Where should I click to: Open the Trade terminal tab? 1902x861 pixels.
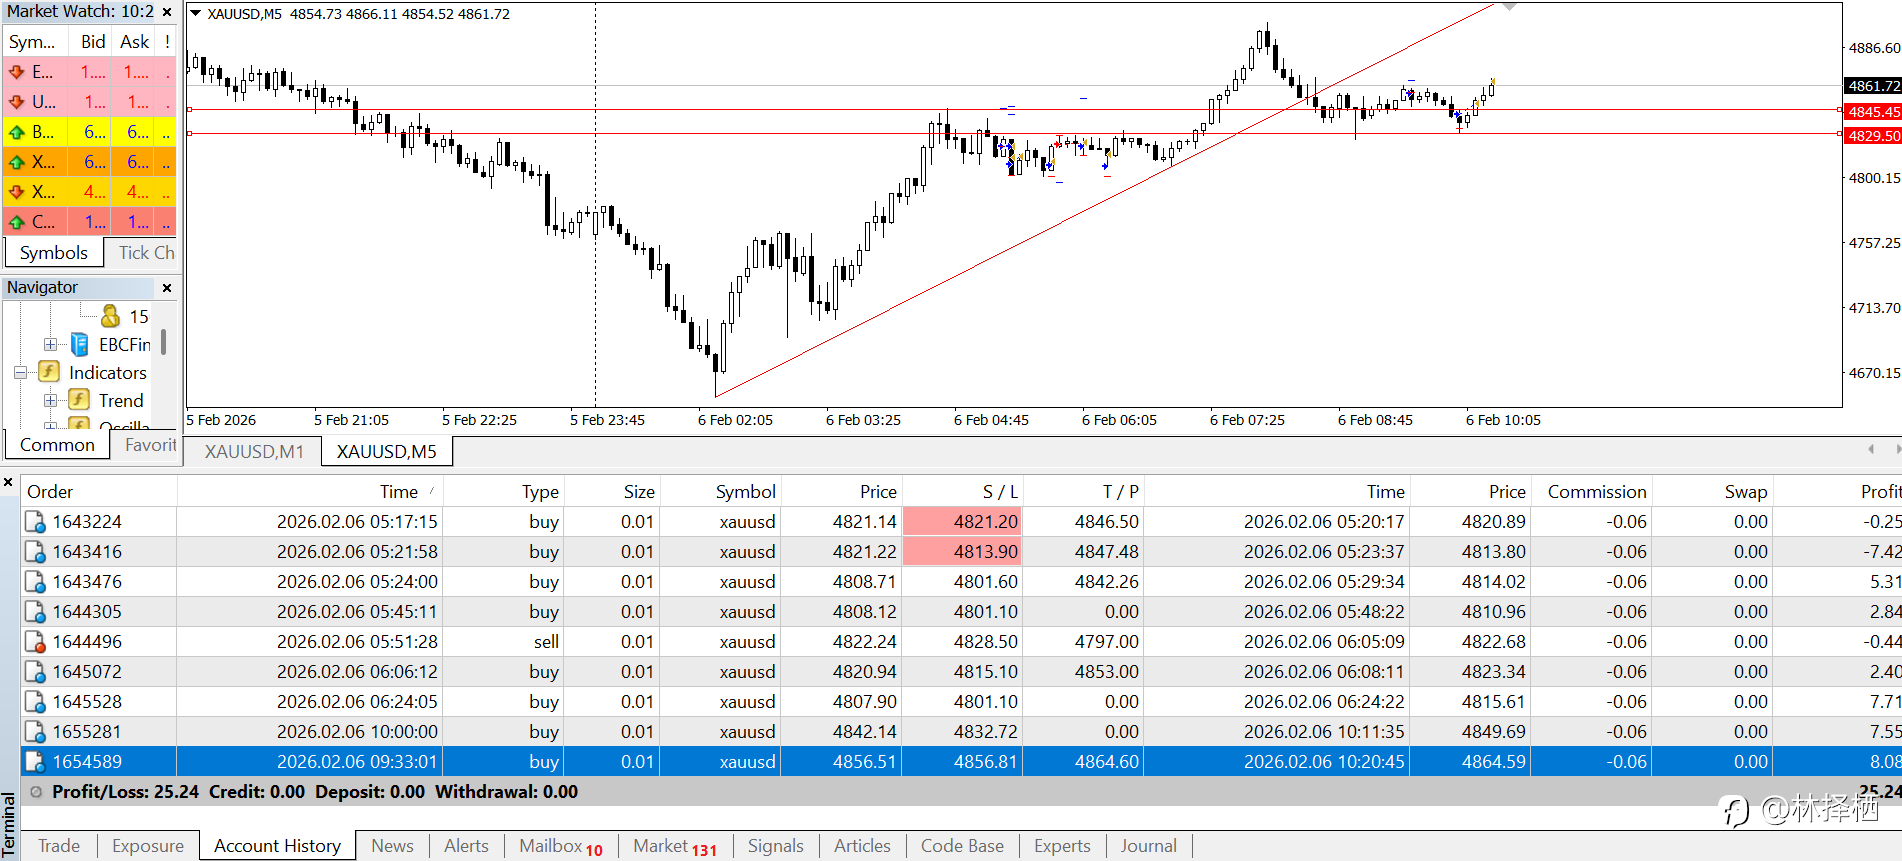[59, 846]
